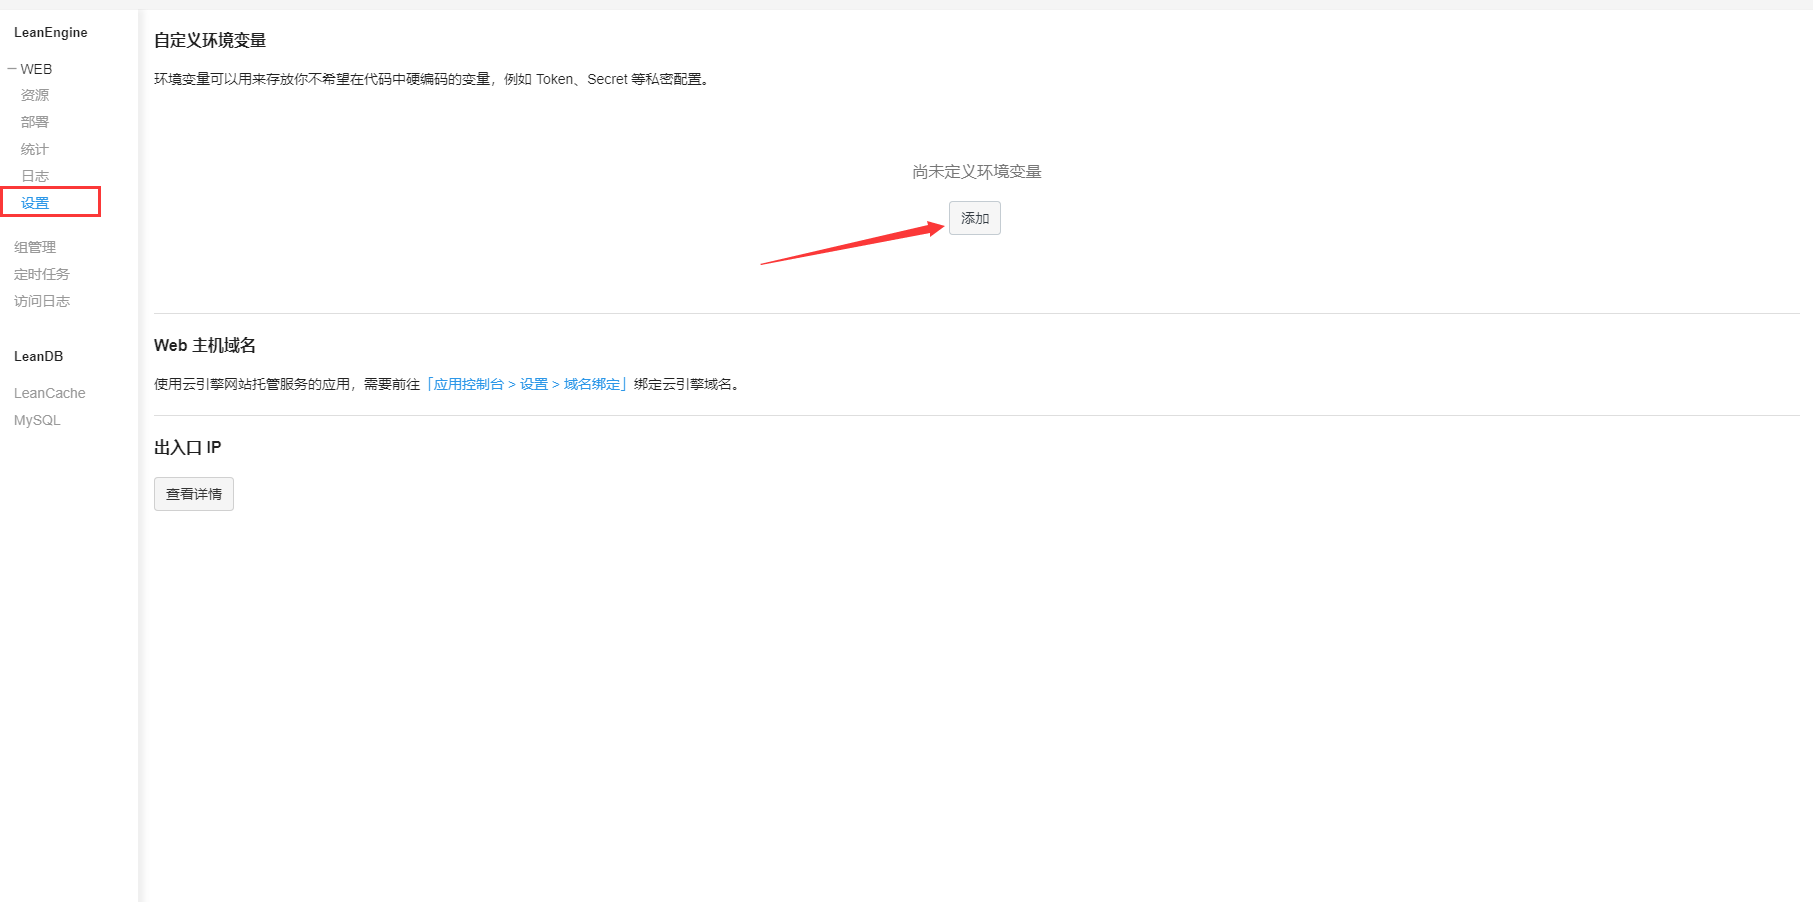Screen dimensions: 1813x902
Task: Click the 添加 button to add variable
Action: [974, 218]
